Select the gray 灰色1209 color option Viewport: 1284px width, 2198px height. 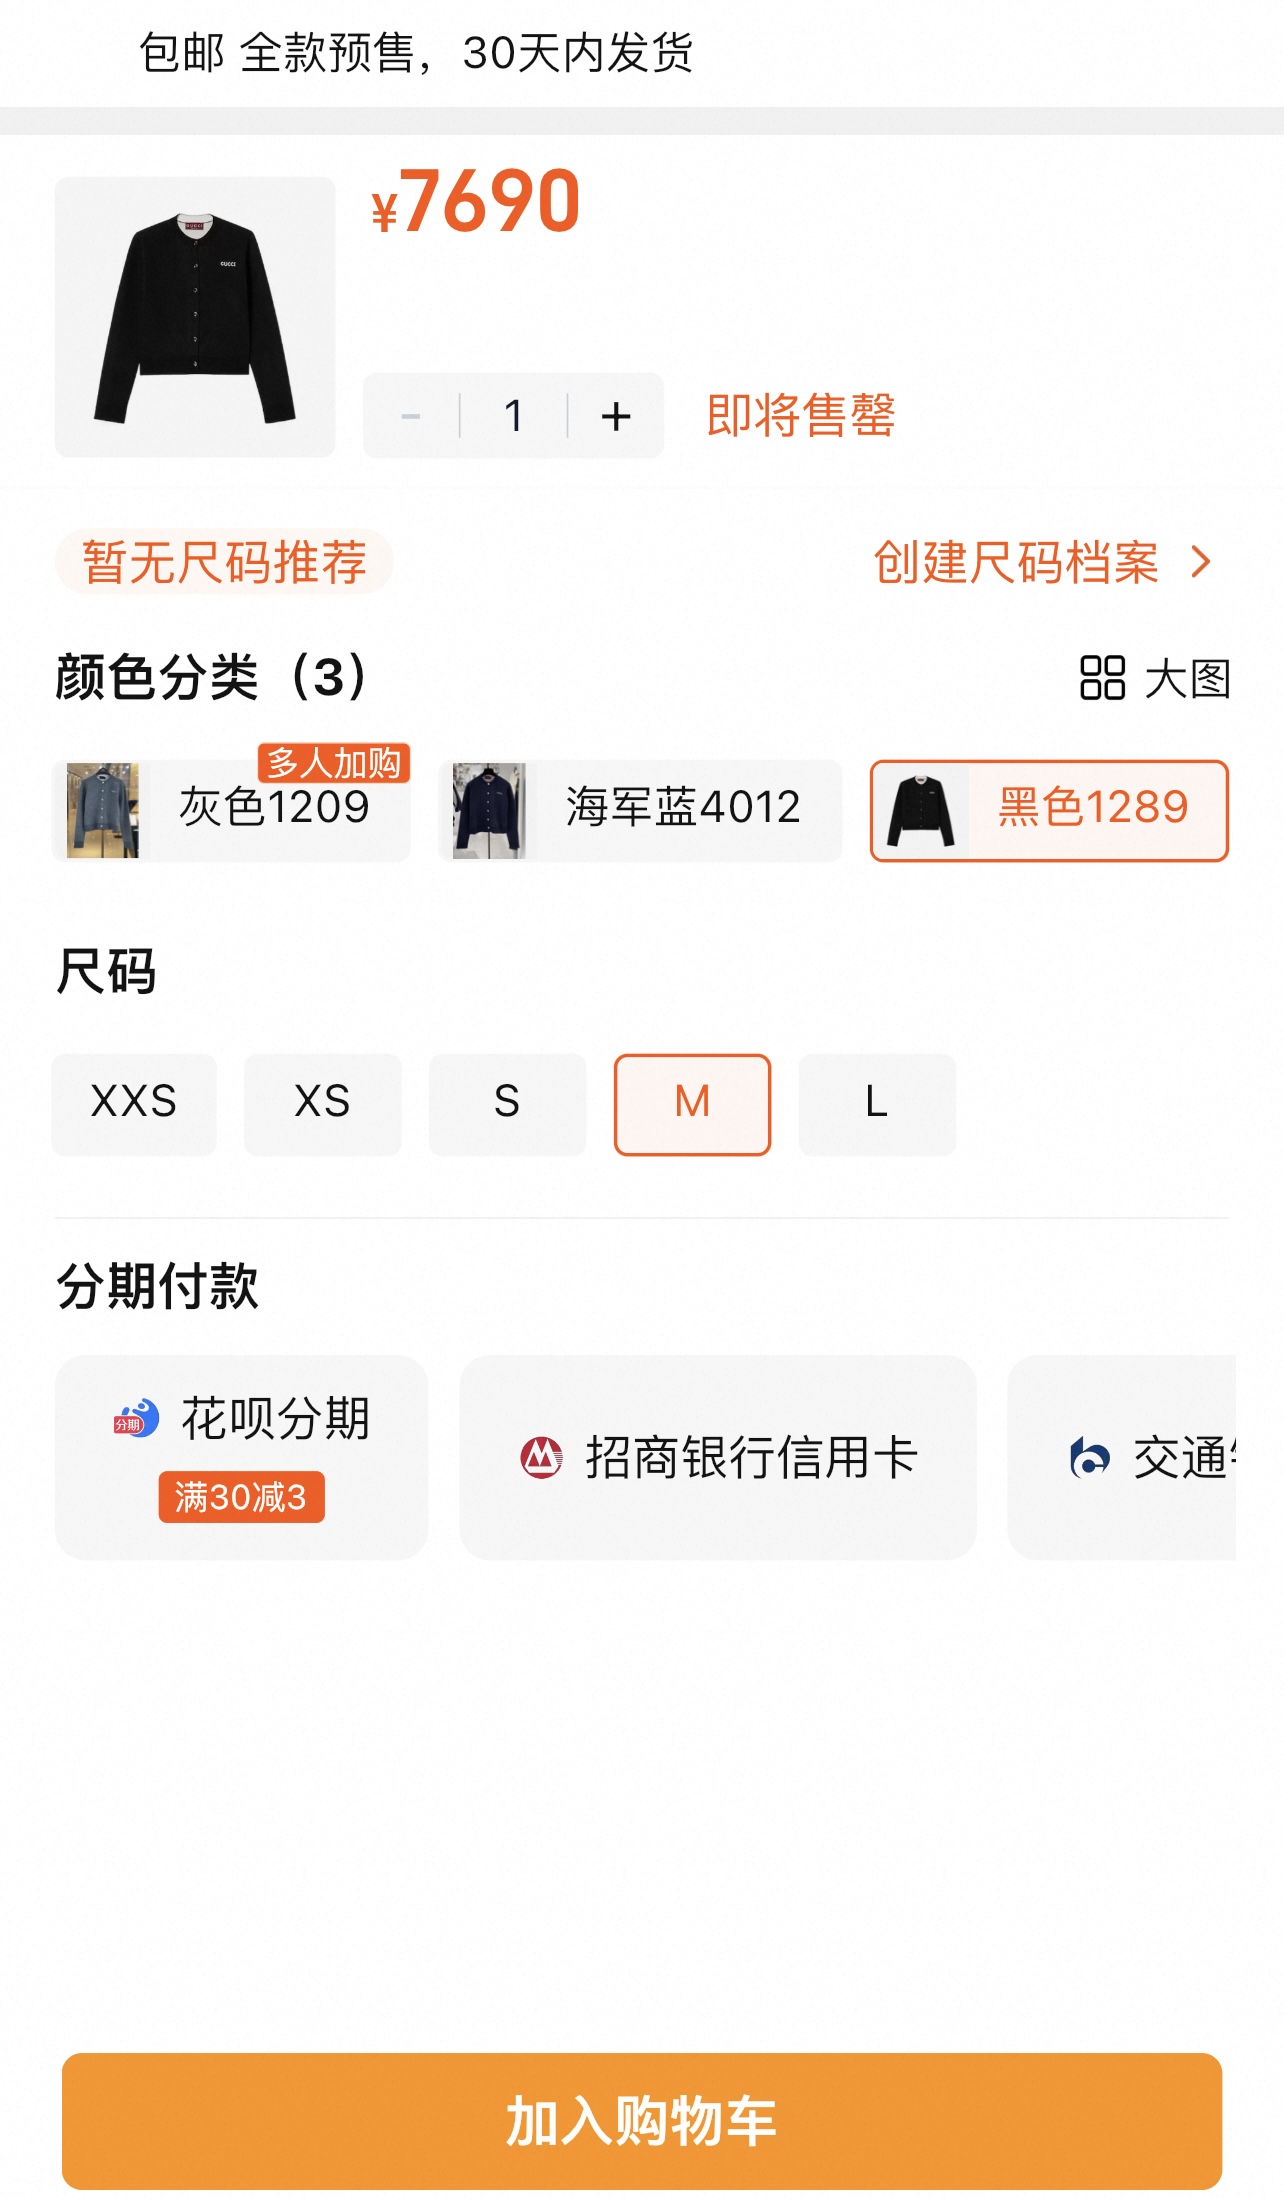coord(231,810)
